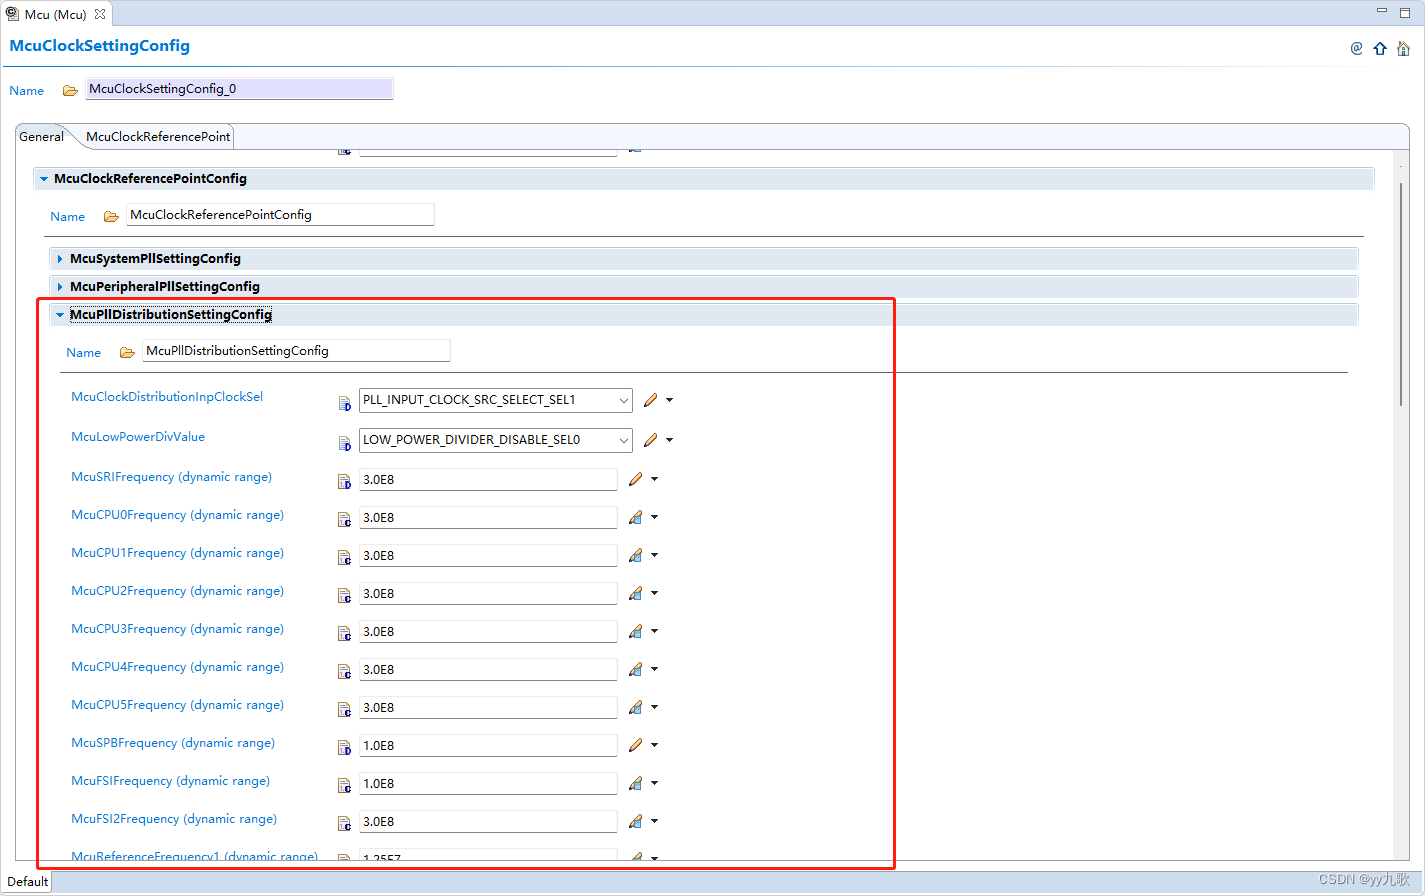Click the @ link icon in header

coord(1356,48)
